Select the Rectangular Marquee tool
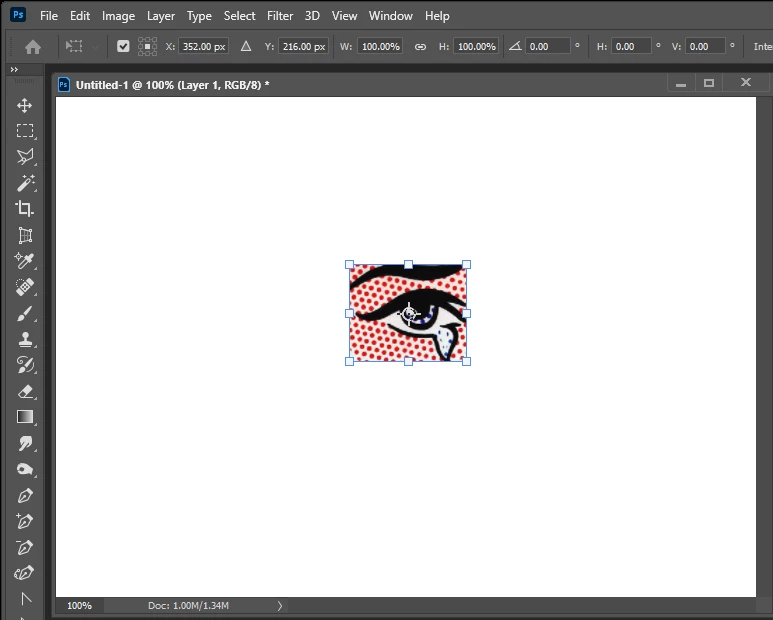The width and height of the screenshot is (773, 620). (x=25, y=131)
